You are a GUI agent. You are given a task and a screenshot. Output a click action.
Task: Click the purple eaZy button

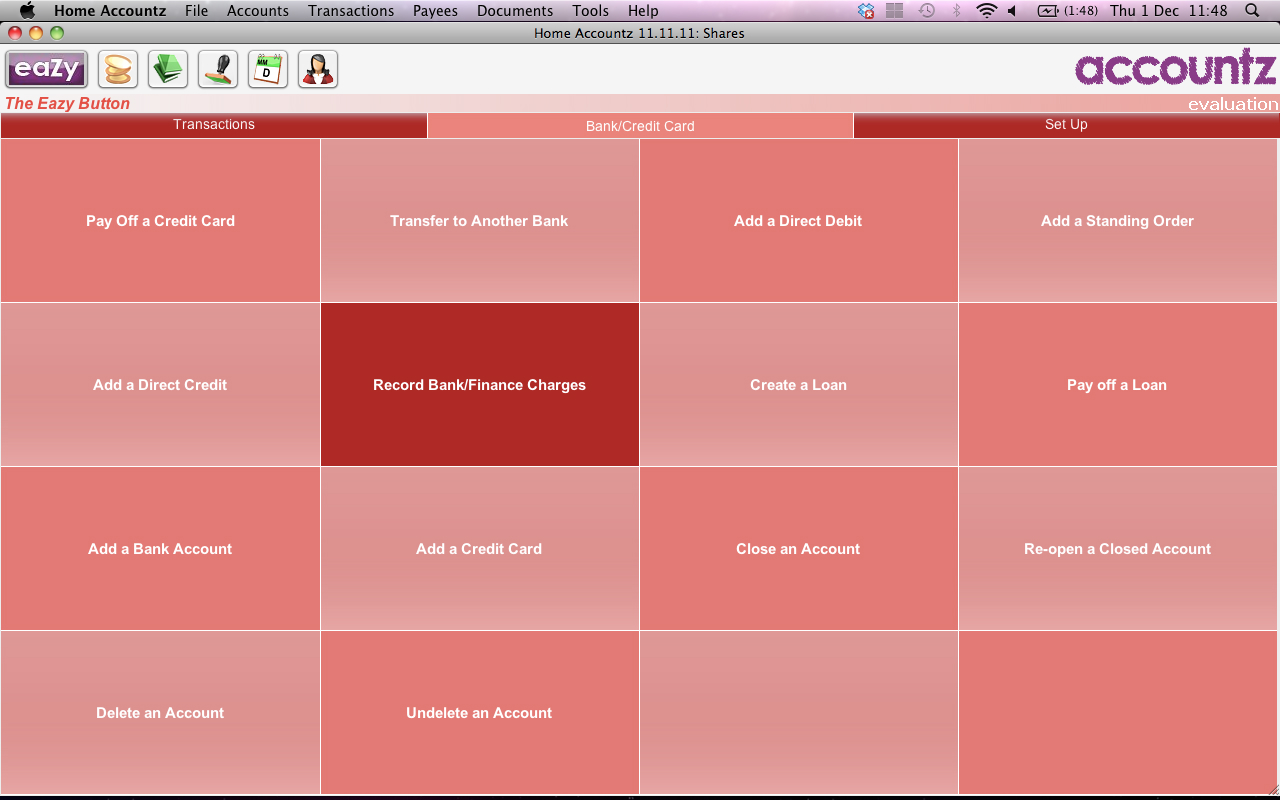[x=46, y=70]
